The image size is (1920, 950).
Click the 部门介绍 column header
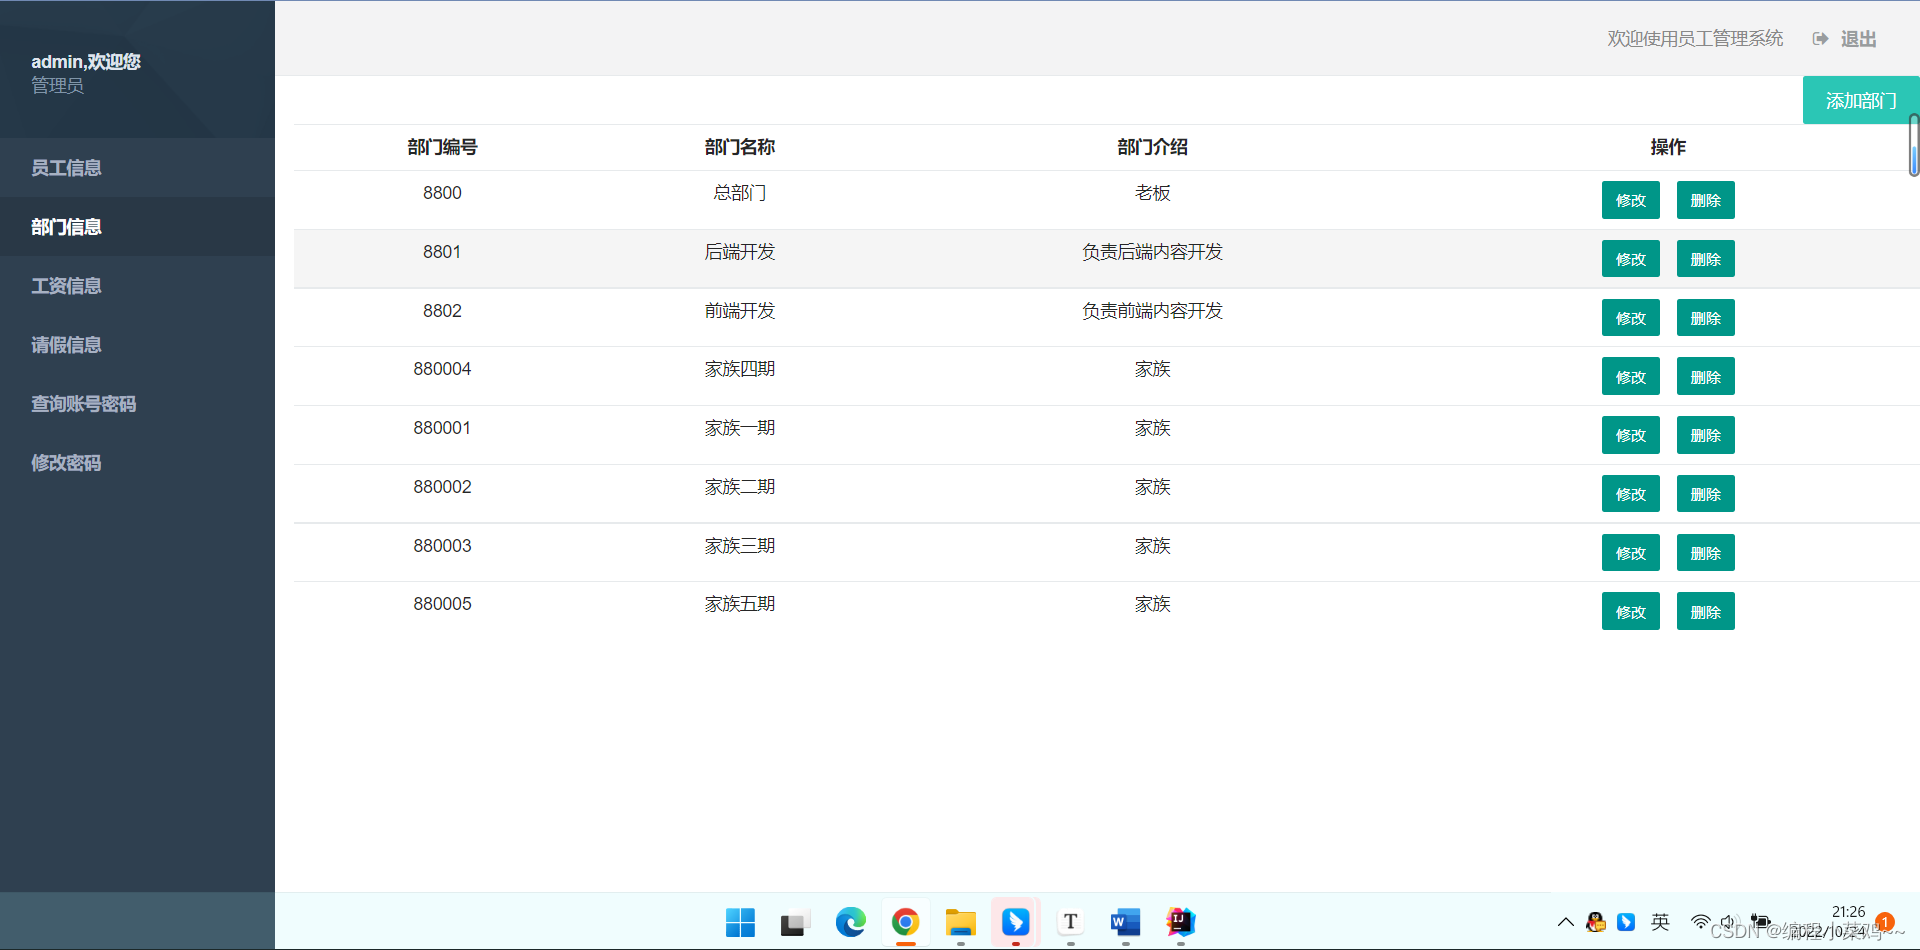coord(1152,147)
